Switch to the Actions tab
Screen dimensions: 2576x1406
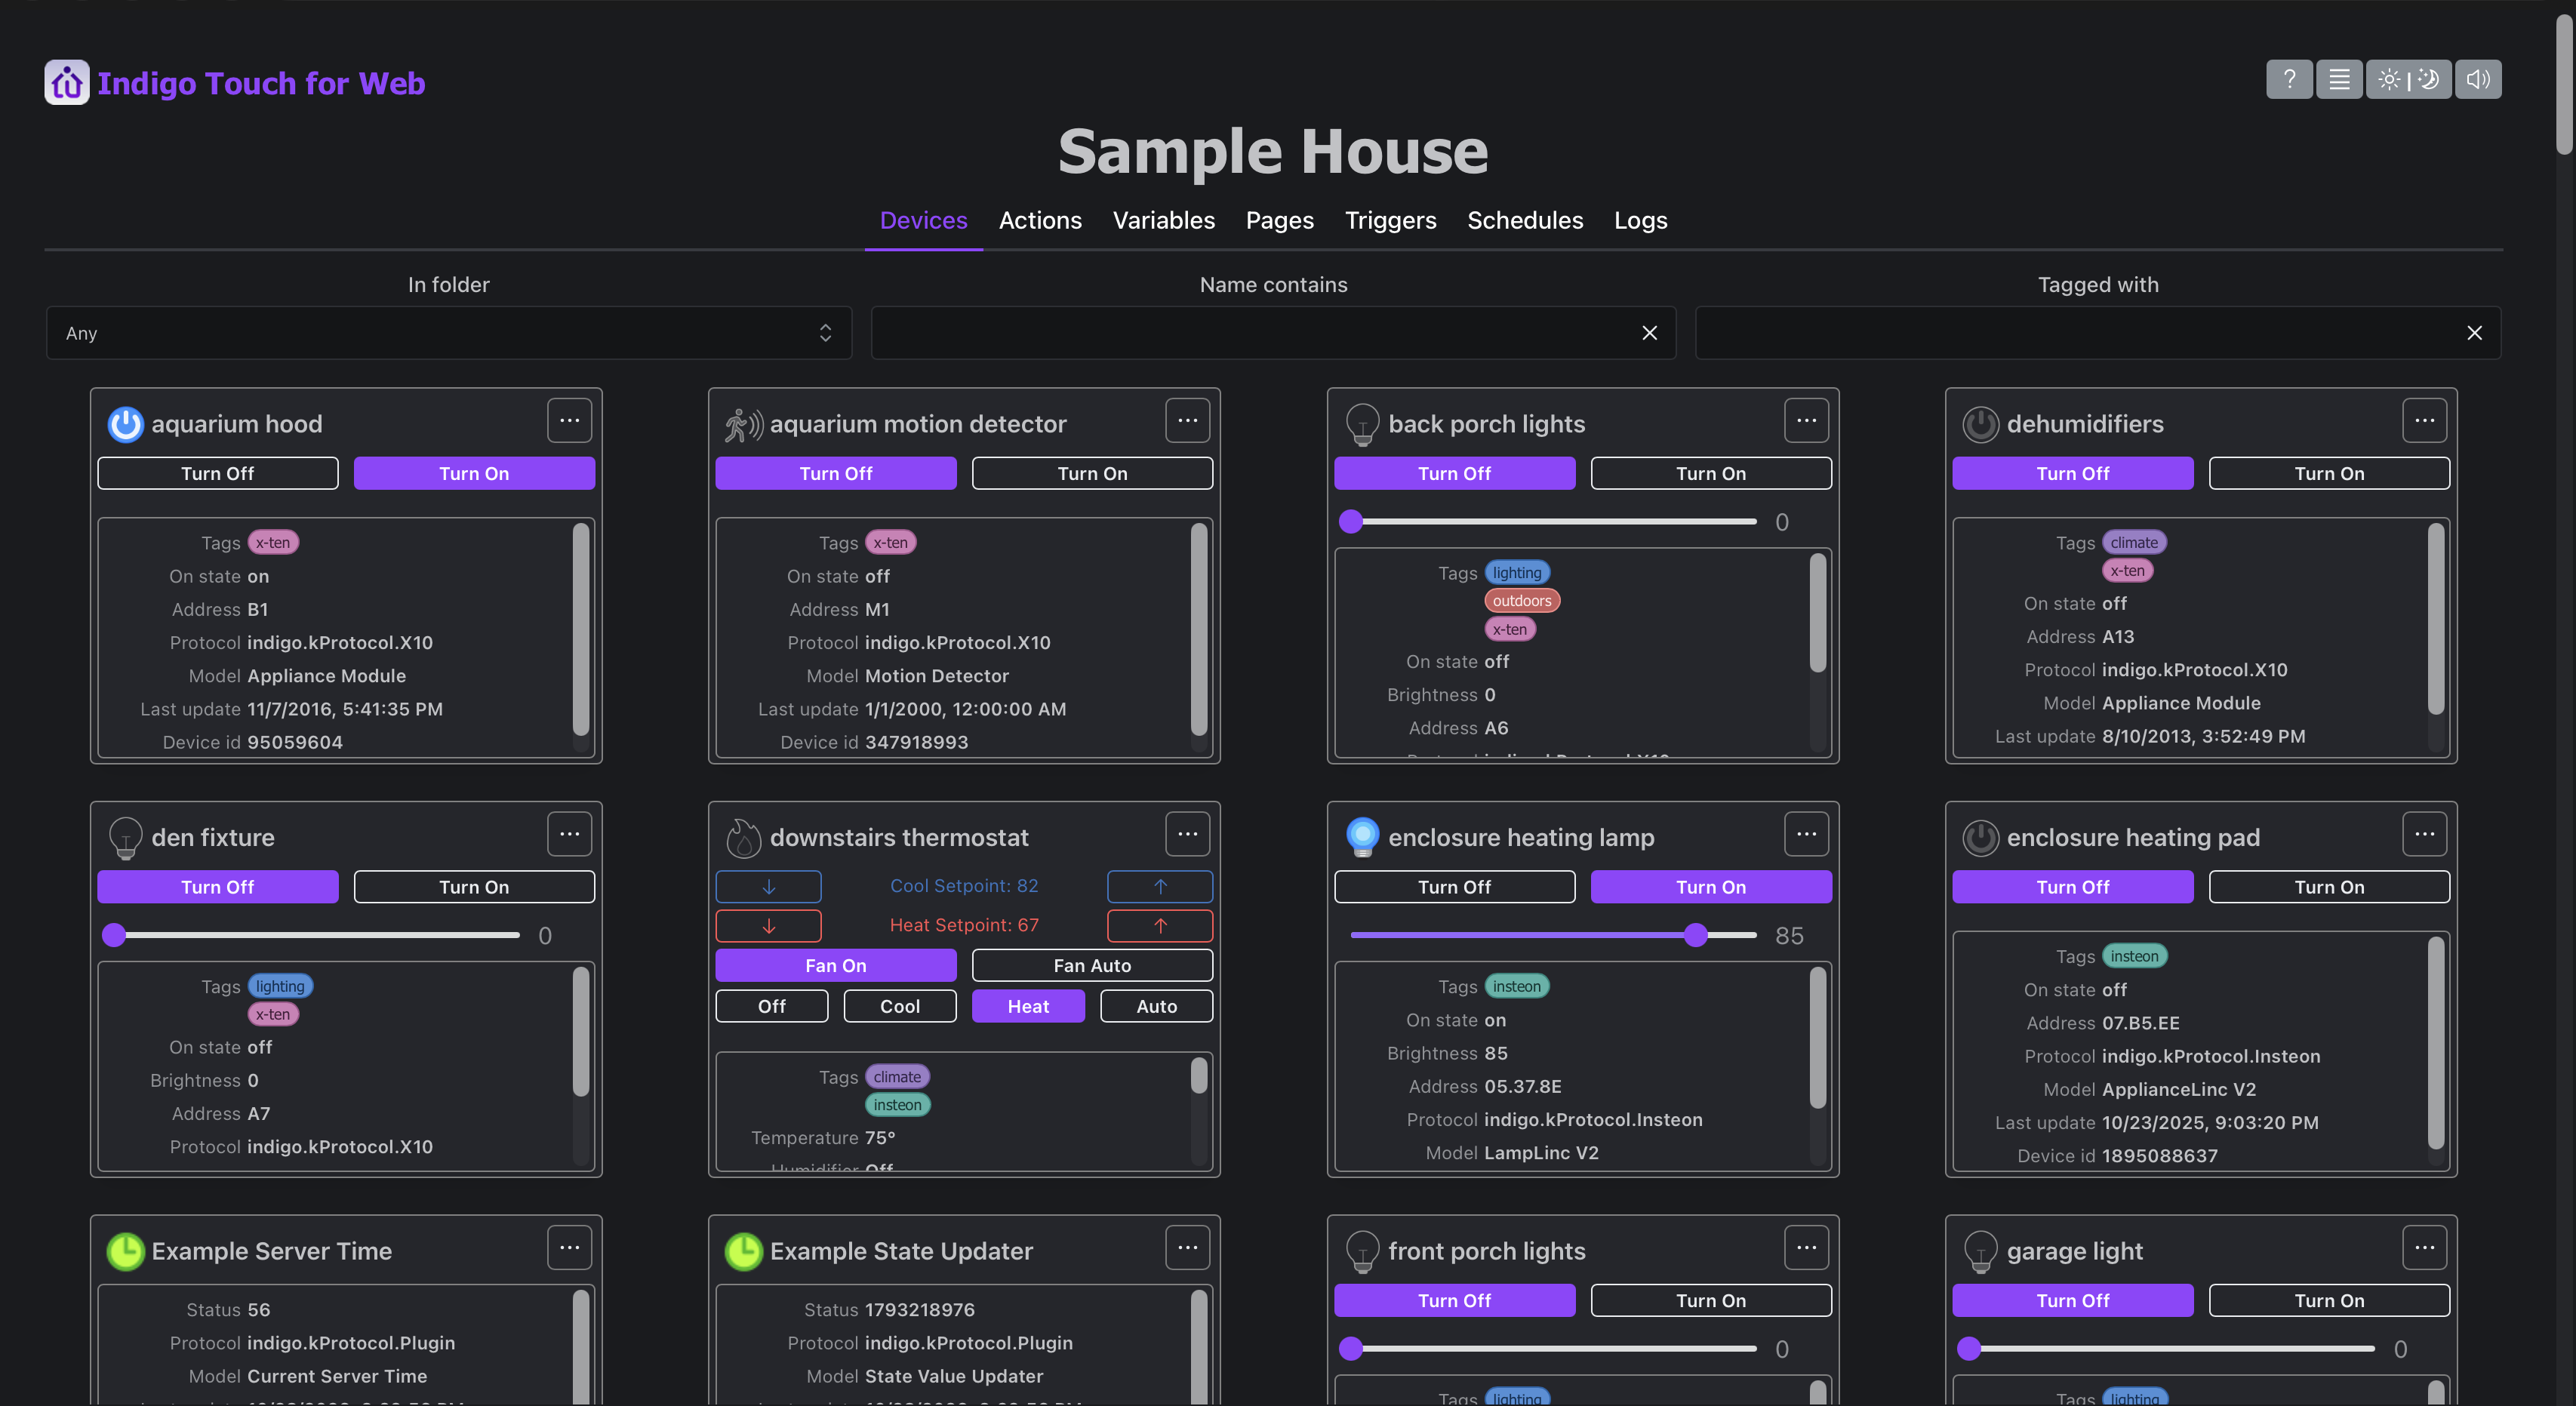point(1040,220)
